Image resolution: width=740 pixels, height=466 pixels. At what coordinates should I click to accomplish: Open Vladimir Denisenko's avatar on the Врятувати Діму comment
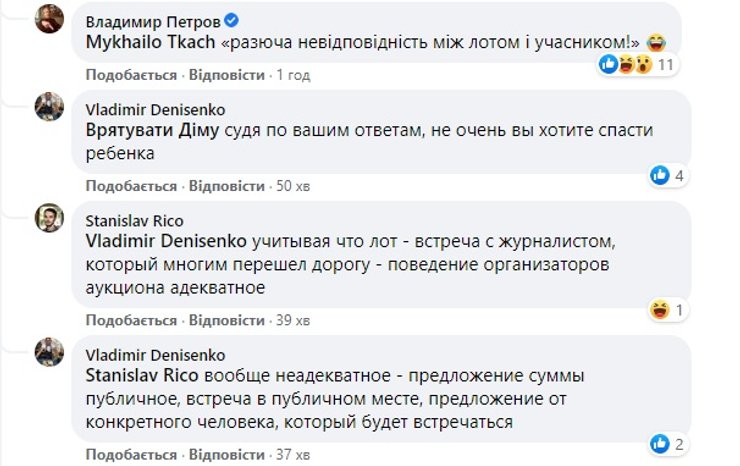[51, 107]
